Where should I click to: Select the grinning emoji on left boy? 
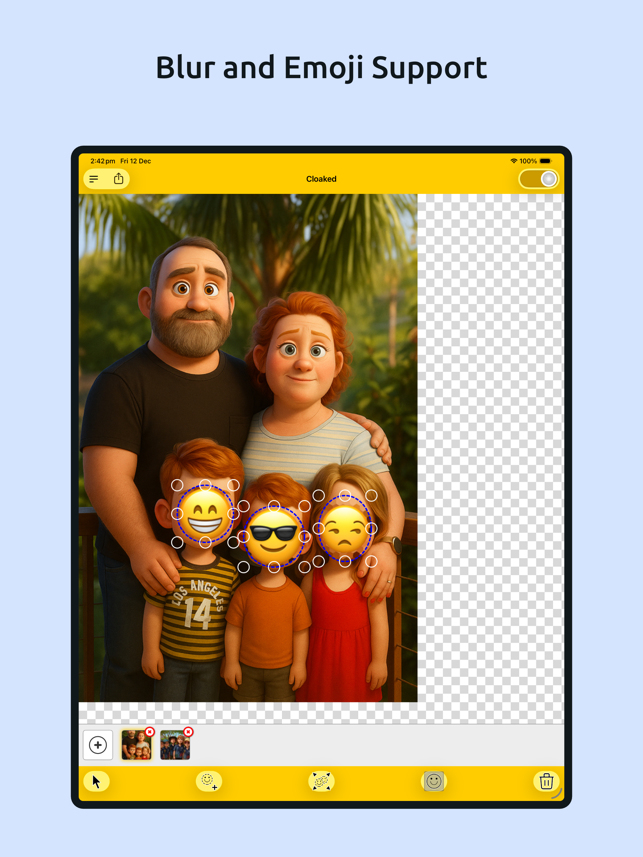pos(205,514)
